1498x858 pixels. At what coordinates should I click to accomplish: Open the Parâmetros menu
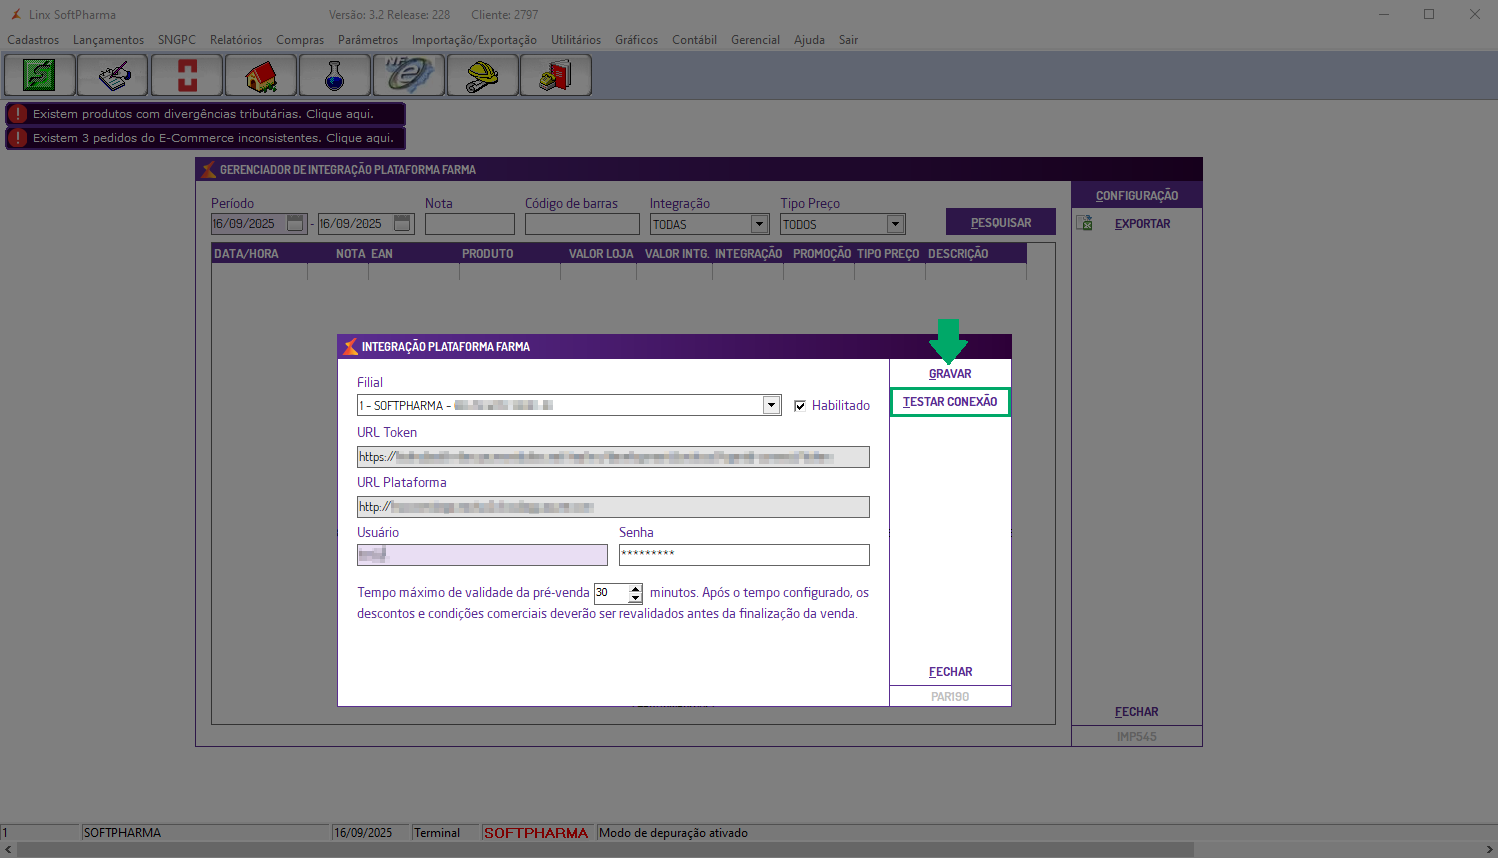coord(368,40)
